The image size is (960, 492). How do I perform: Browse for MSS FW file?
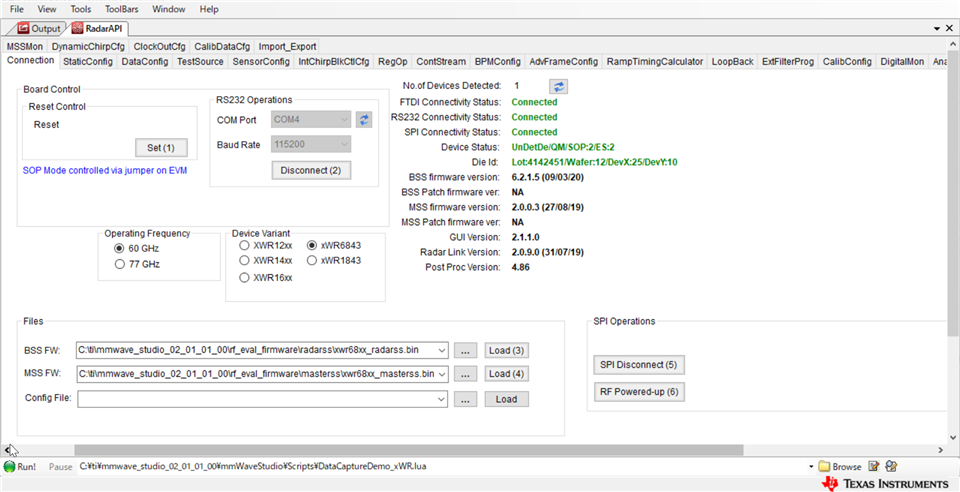(465, 373)
